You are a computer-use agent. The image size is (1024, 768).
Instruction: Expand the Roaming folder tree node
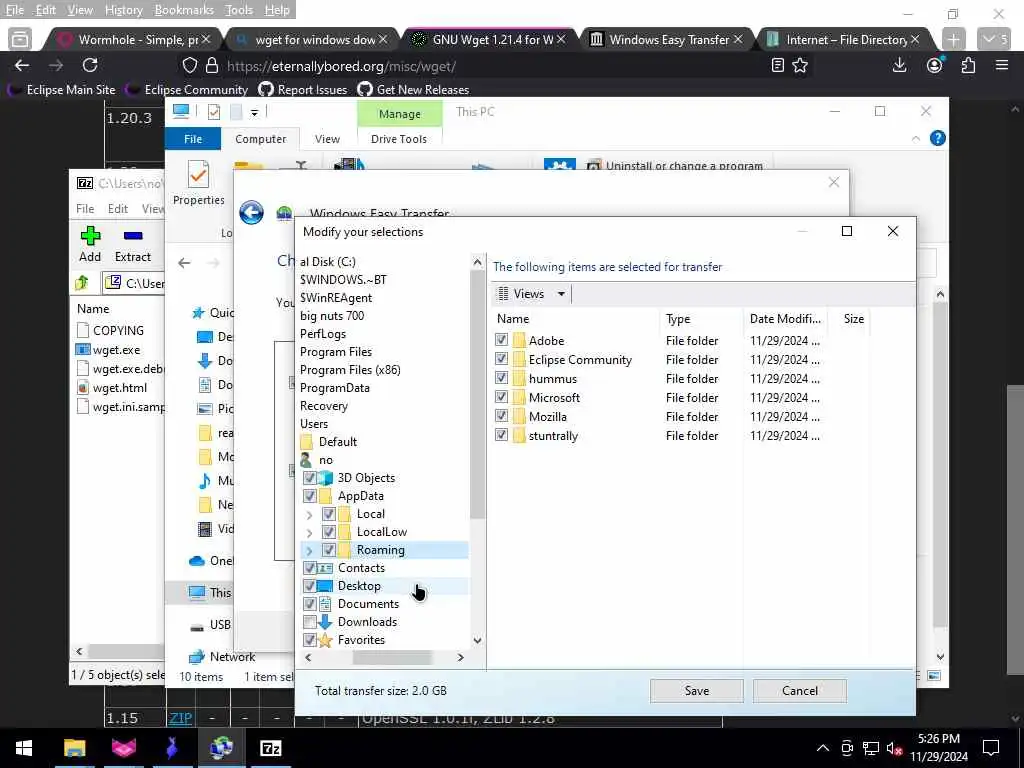pos(310,551)
